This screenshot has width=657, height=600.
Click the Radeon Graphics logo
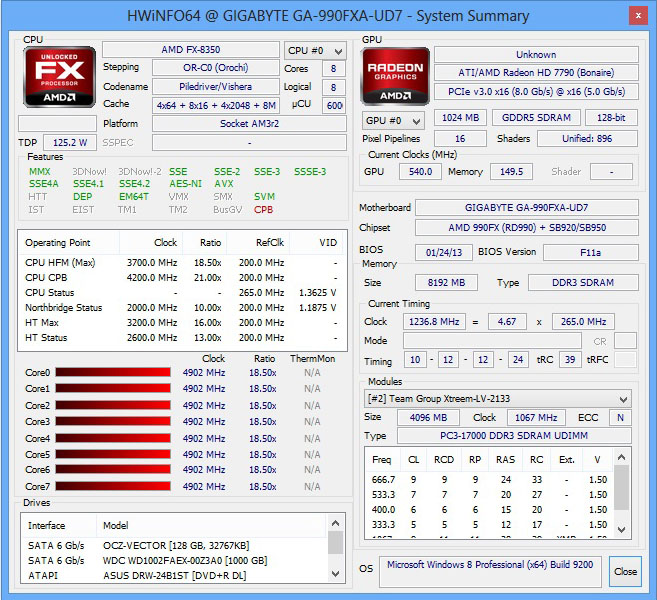click(395, 76)
